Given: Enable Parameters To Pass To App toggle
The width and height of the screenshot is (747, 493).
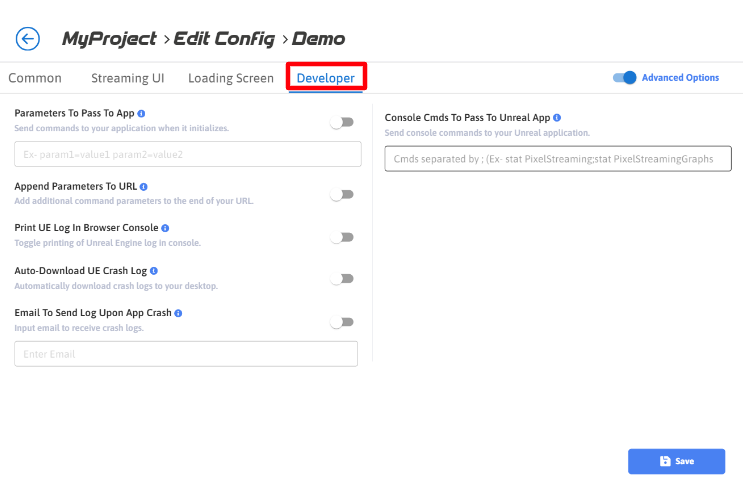Looking at the screenshot, I should click(x=342, y=122).
